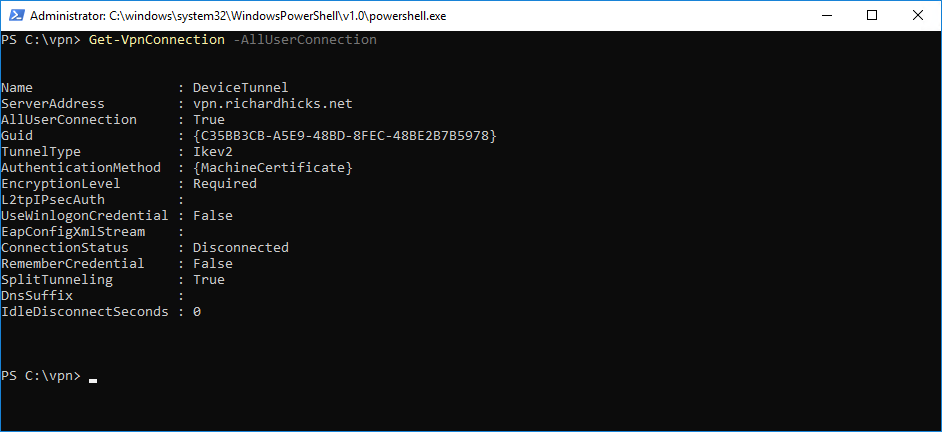Click the RememberCredential False value

(x=213, y=264)
